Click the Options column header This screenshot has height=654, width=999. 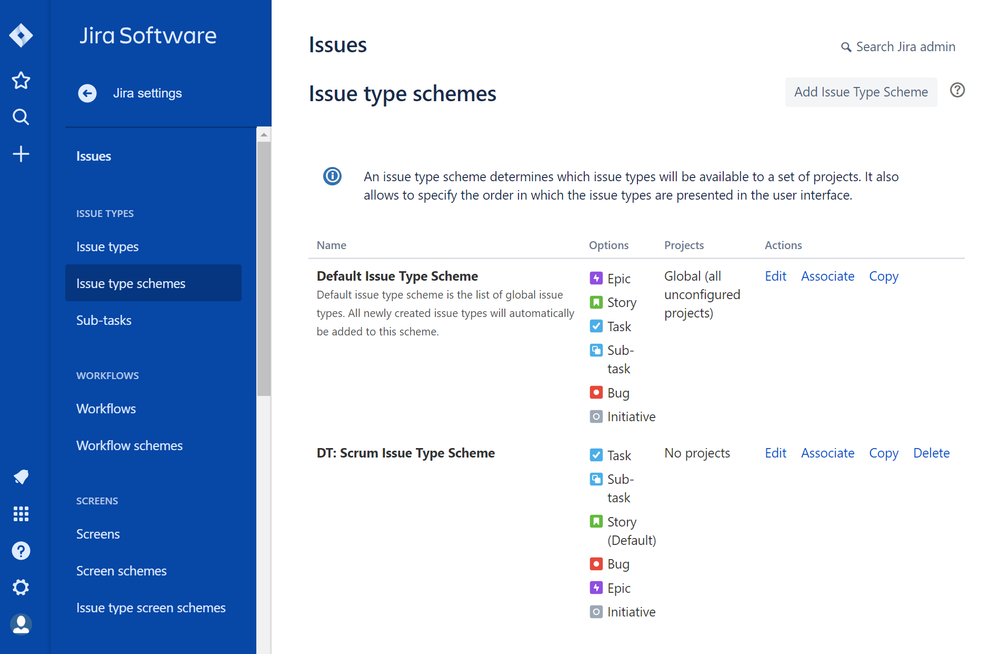(x=608, y=245)
